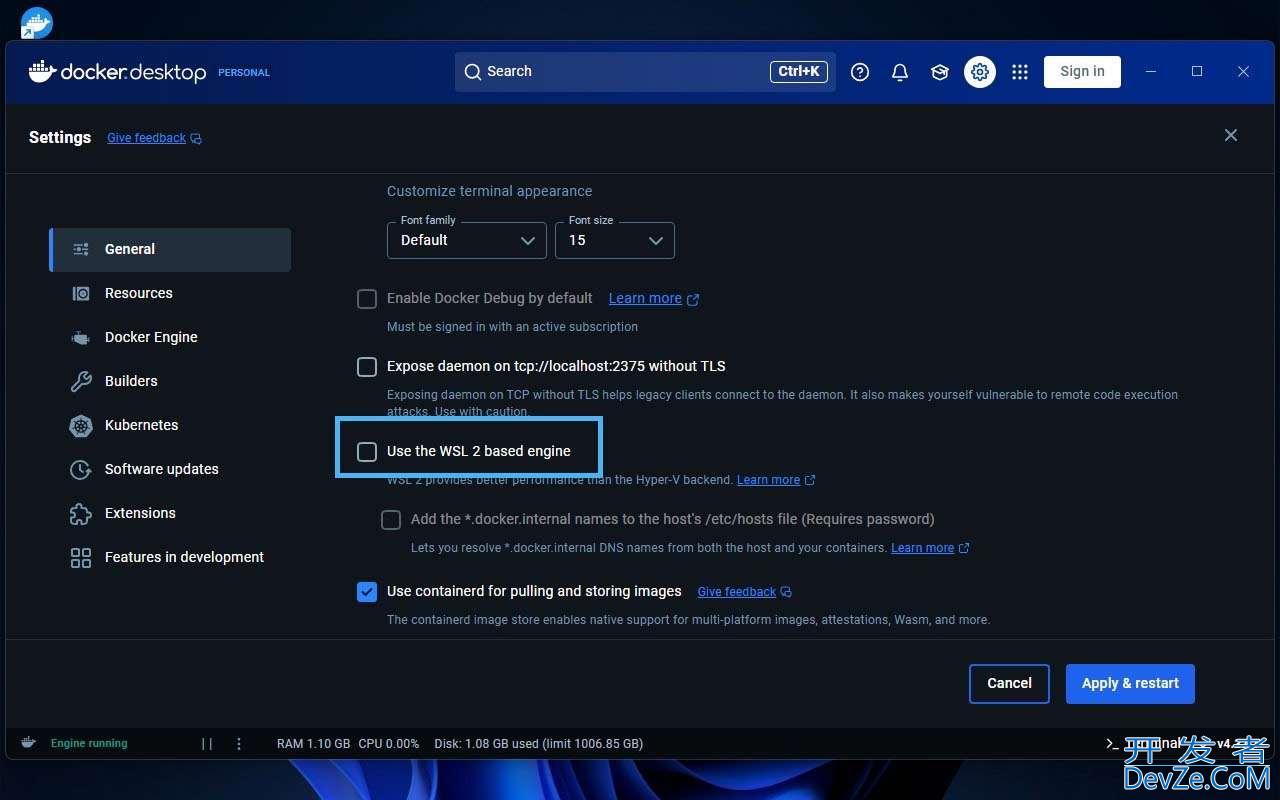Click the Kubernetes wheel icon
The width and height of the screenshot is (1280, 800).
[x=81, y=425]
